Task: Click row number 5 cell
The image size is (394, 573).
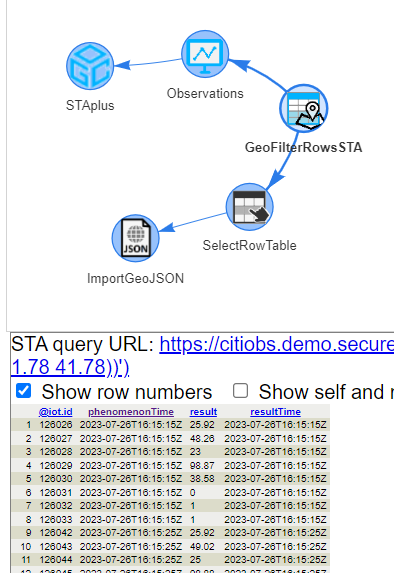Action: point(29,479)
